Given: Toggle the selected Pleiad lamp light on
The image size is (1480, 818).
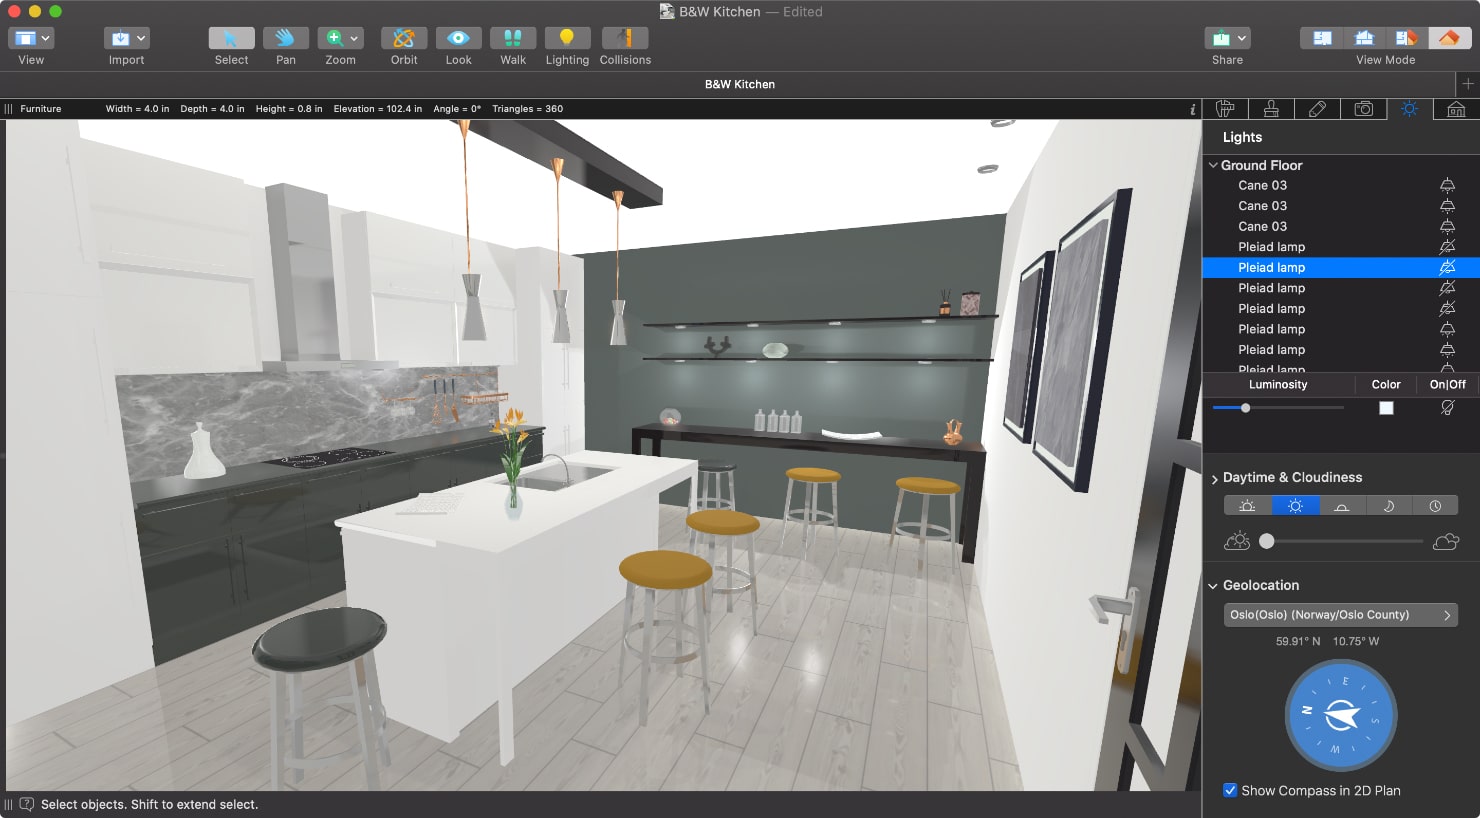Looking at the screenshot, I should pyautogui.click(x=1446, y=267).
